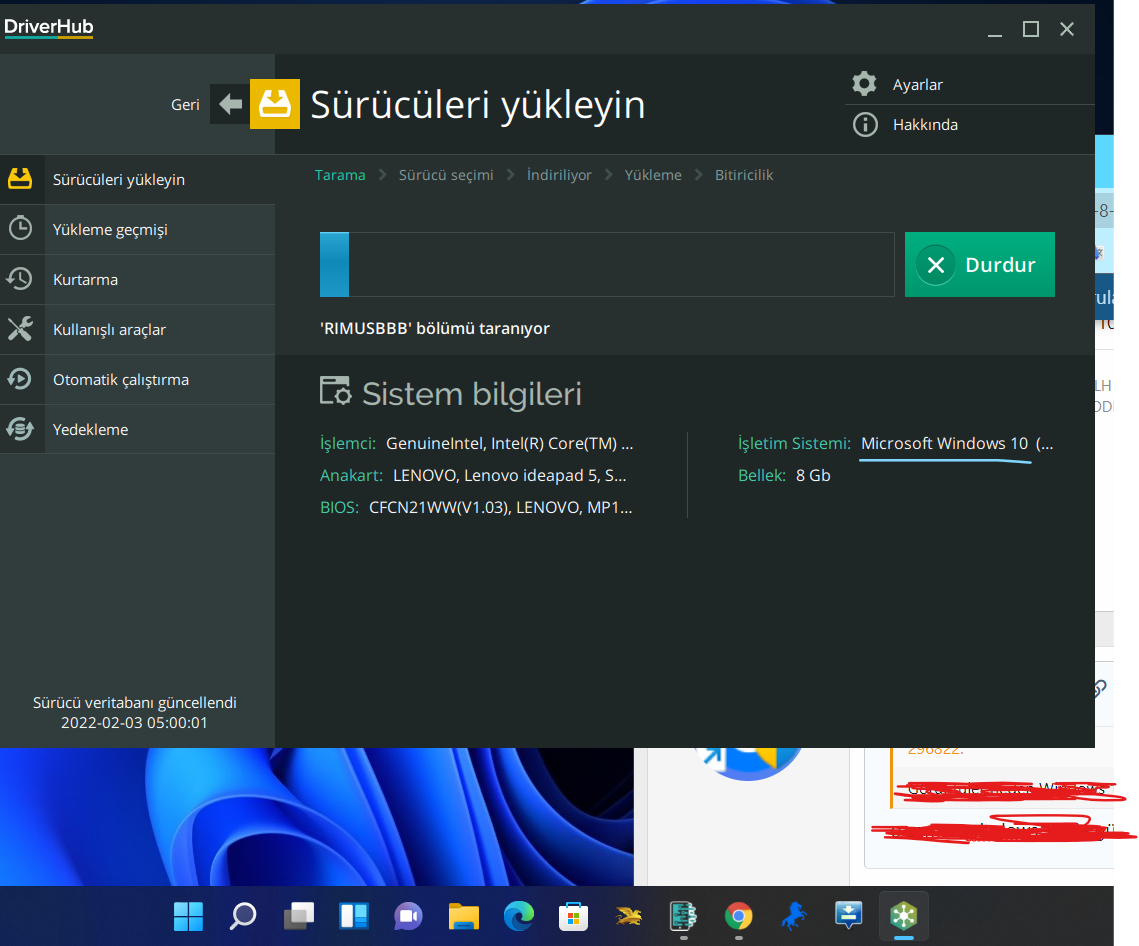The width and height of the screenshot is (1139, 946).
Task: Click the green DriverHub taskbar icon
Action: click(x=904, y=915)
